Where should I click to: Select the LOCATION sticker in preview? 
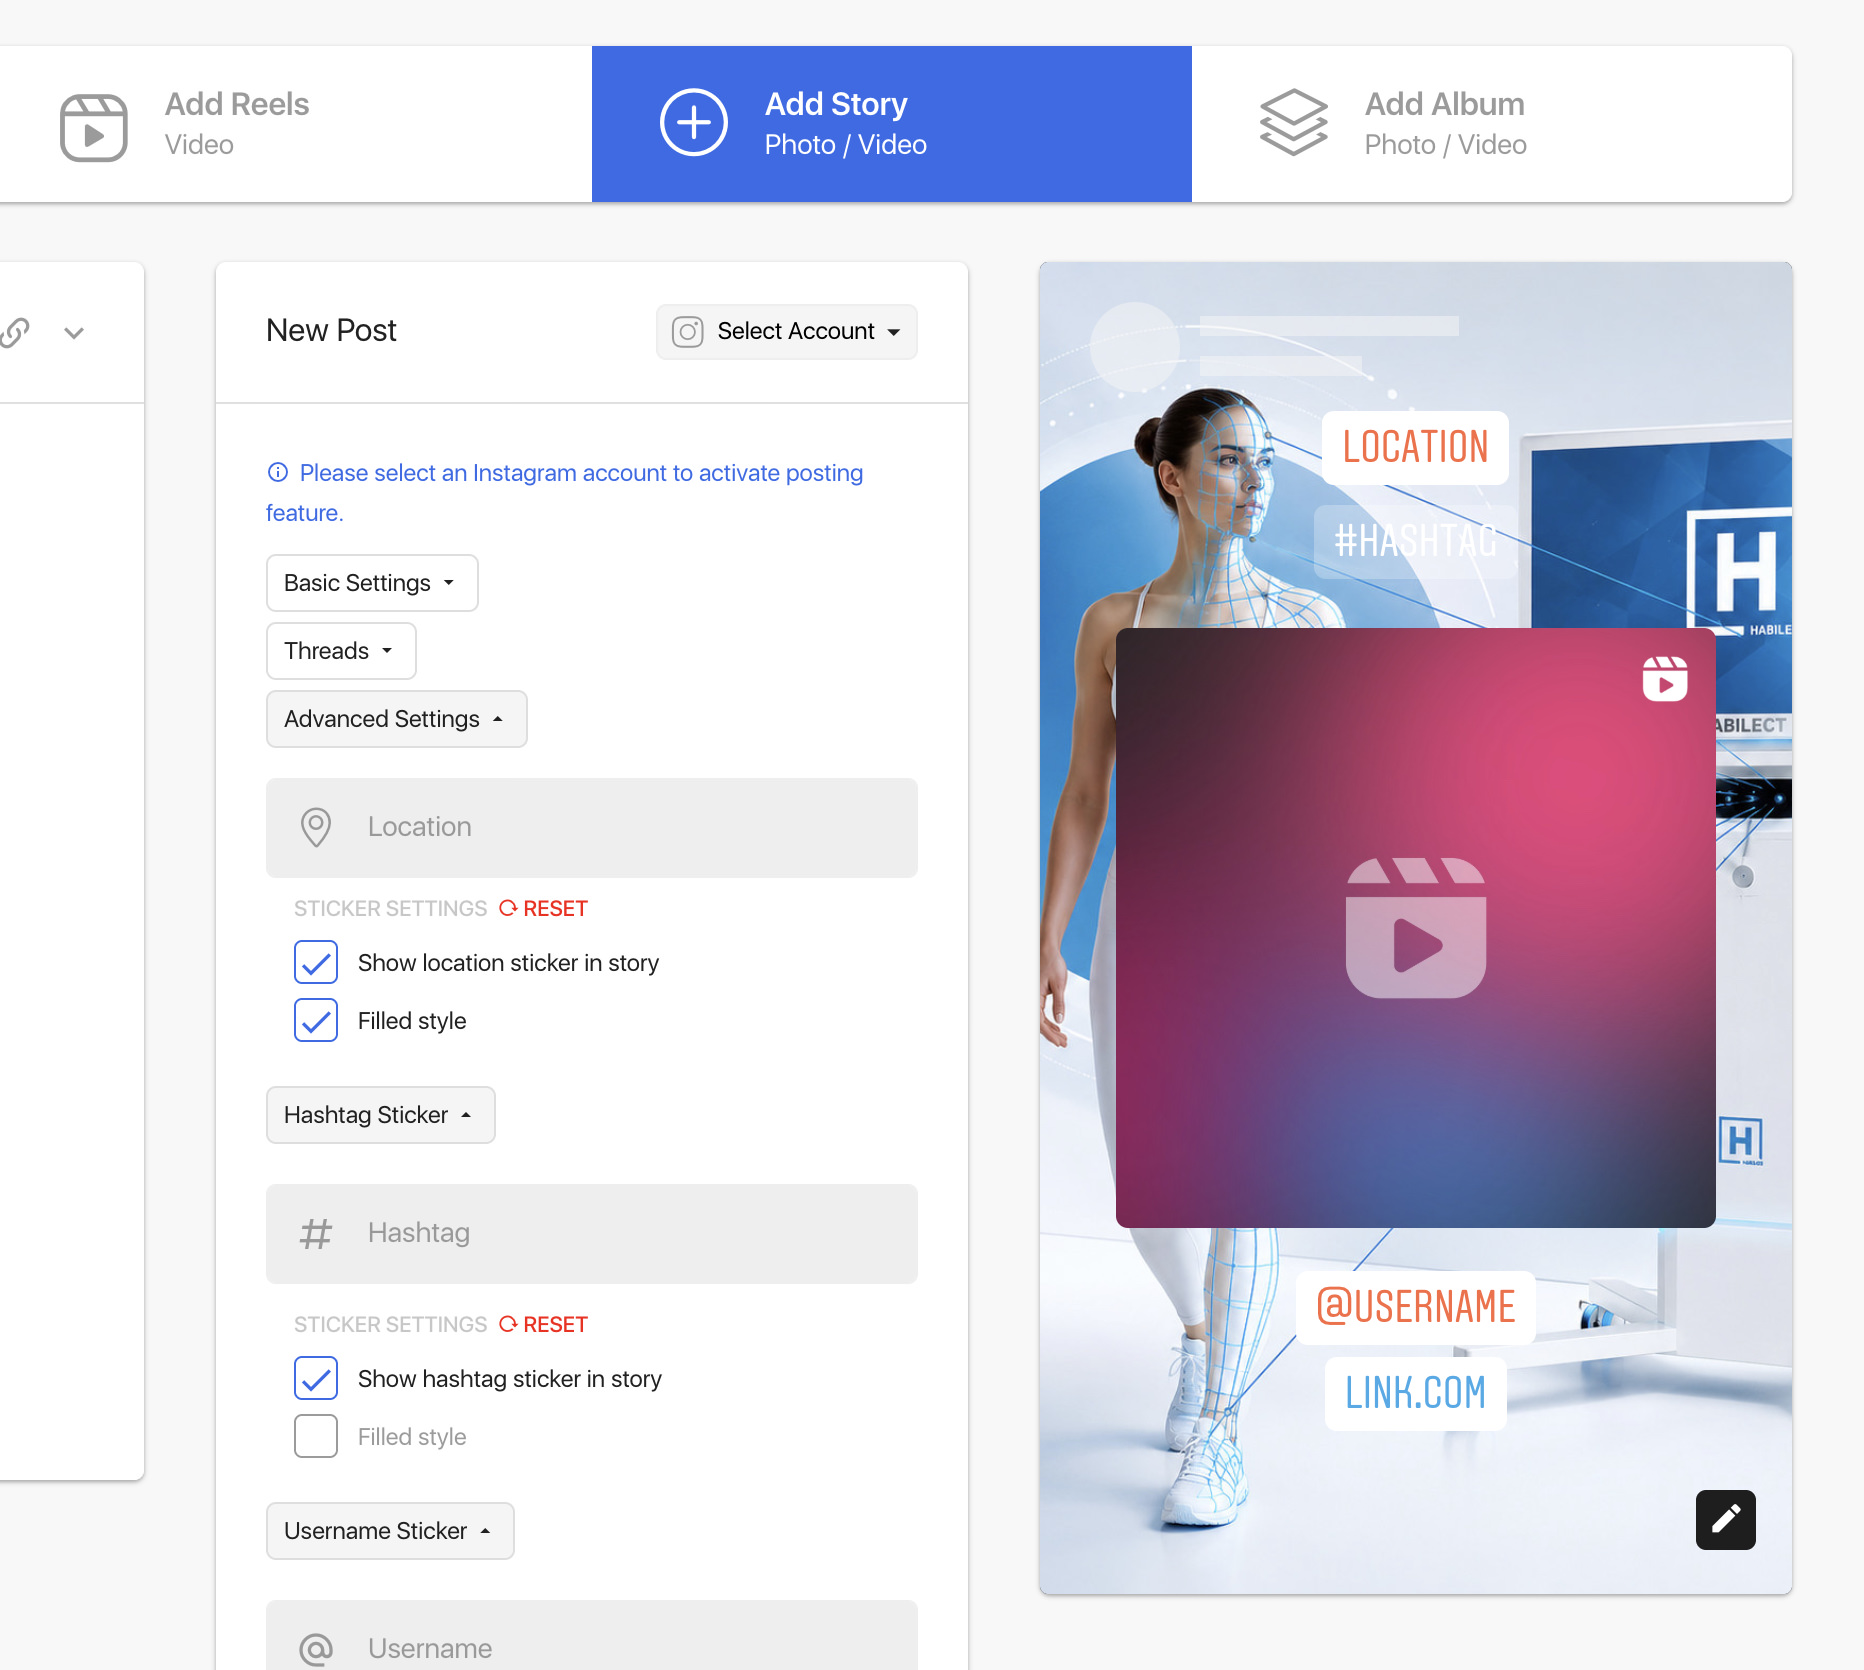(1415, 447)
